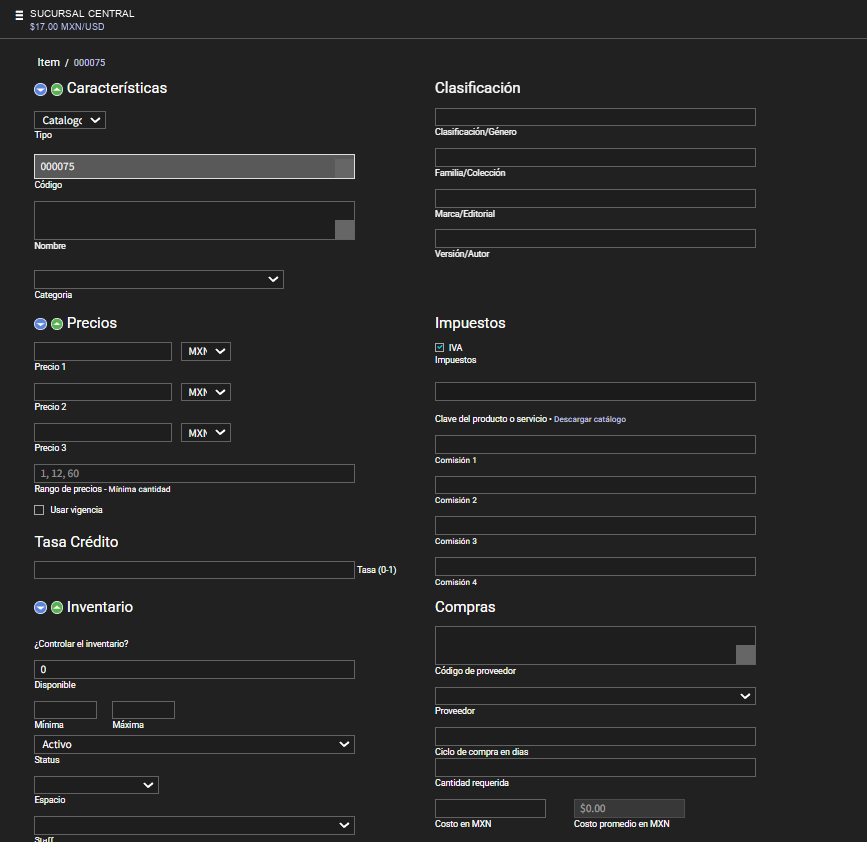Click the 000075 breadcrumb link
867x842 pixels.
(x=90, y=62)
